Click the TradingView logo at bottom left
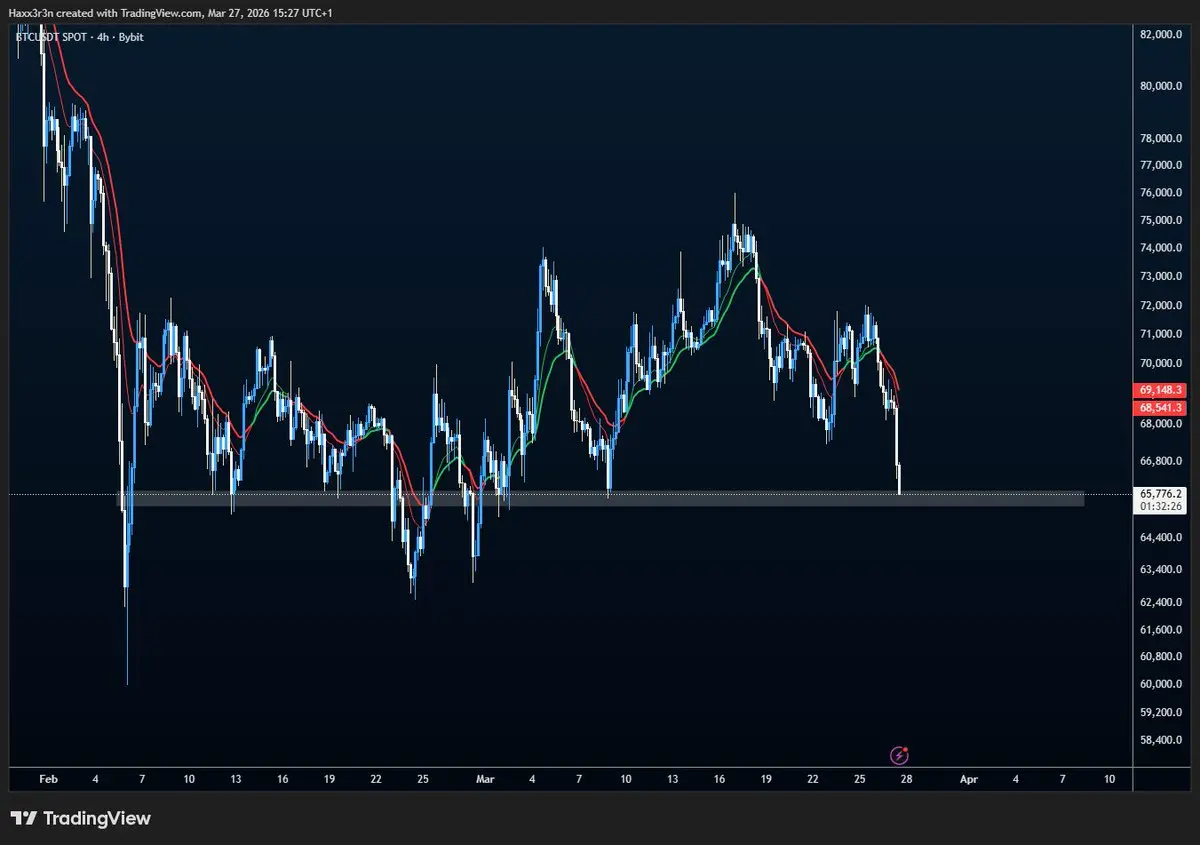The image size is (1200, 845). pos(80,819)
